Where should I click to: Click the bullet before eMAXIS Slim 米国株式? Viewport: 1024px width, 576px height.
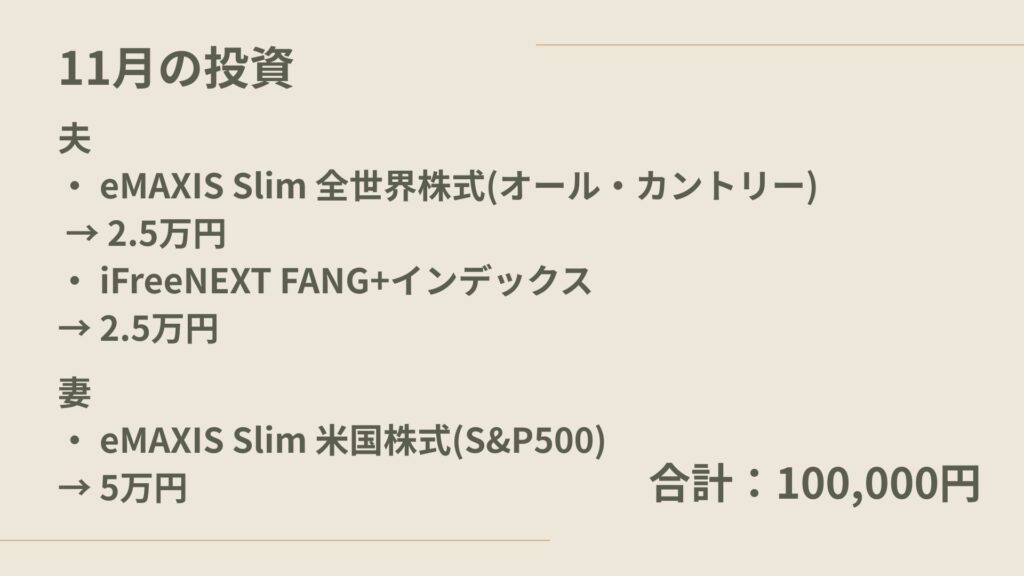point(75,440)
